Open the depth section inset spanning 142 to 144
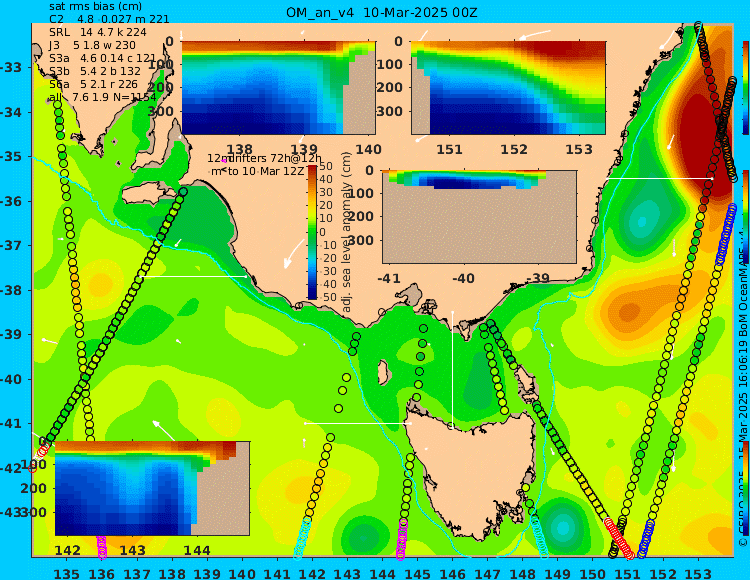 pyautogui.click(x=152, y=488)
